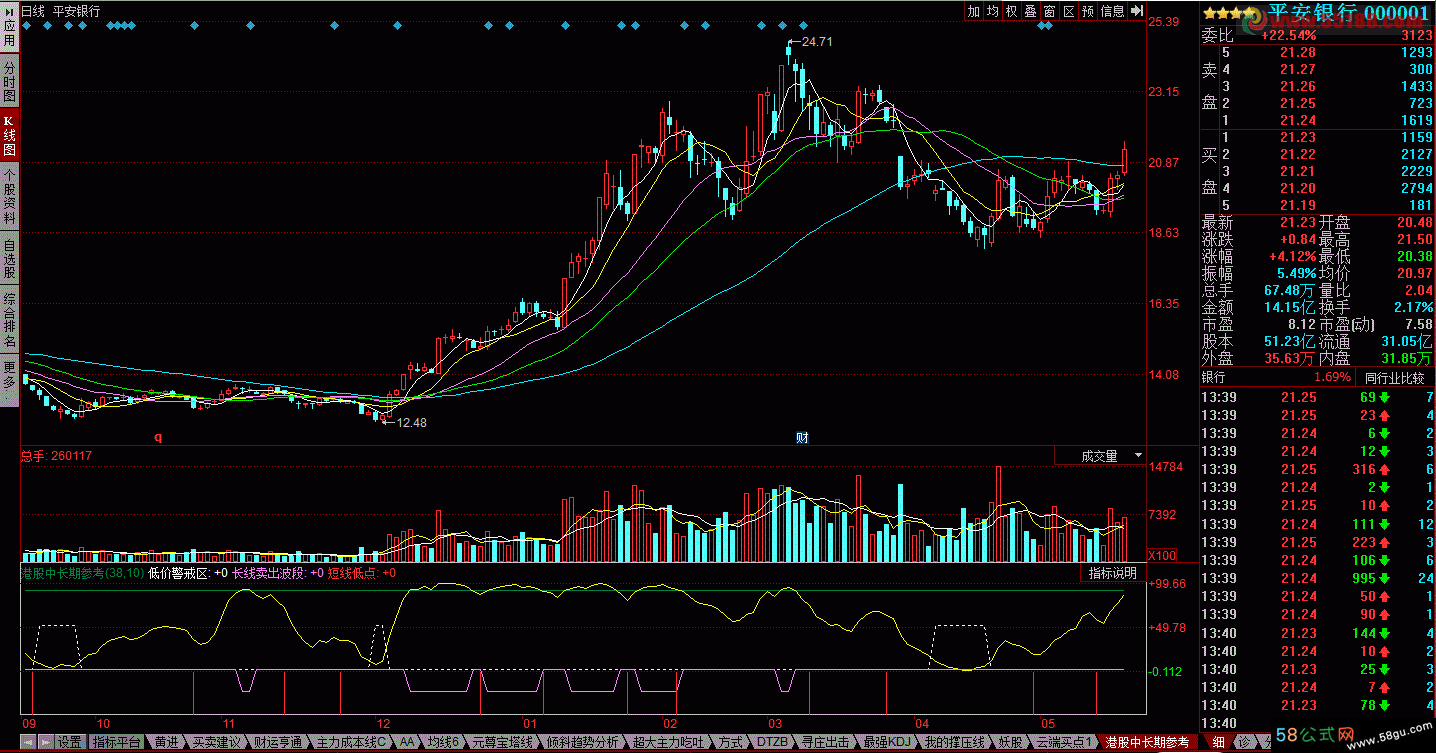Toggle 权 price adjustment mode
Image resolution: width=1436 pixels, height=753 pixels.
tap(1011, 11)
